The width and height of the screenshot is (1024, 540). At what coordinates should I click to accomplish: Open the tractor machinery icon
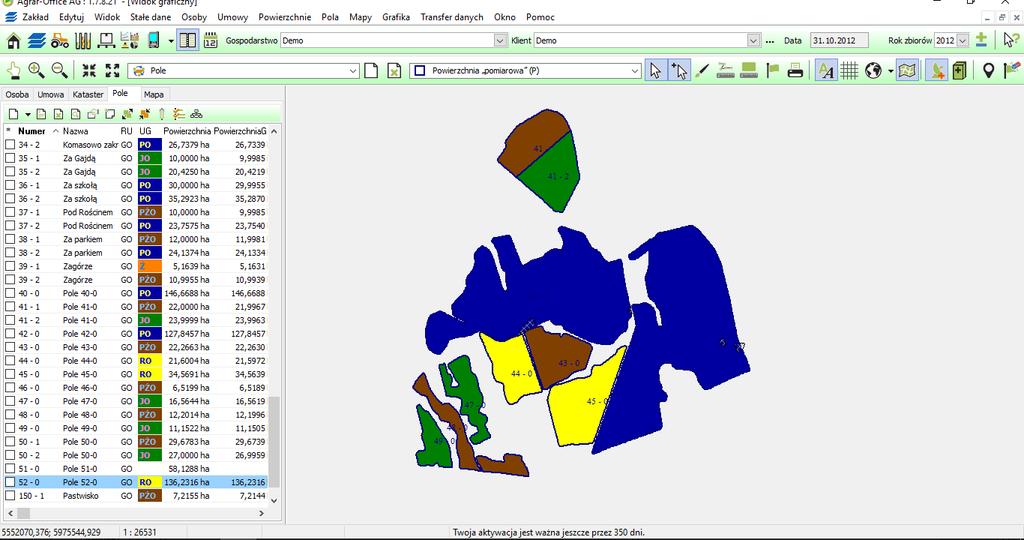point(60,40)
